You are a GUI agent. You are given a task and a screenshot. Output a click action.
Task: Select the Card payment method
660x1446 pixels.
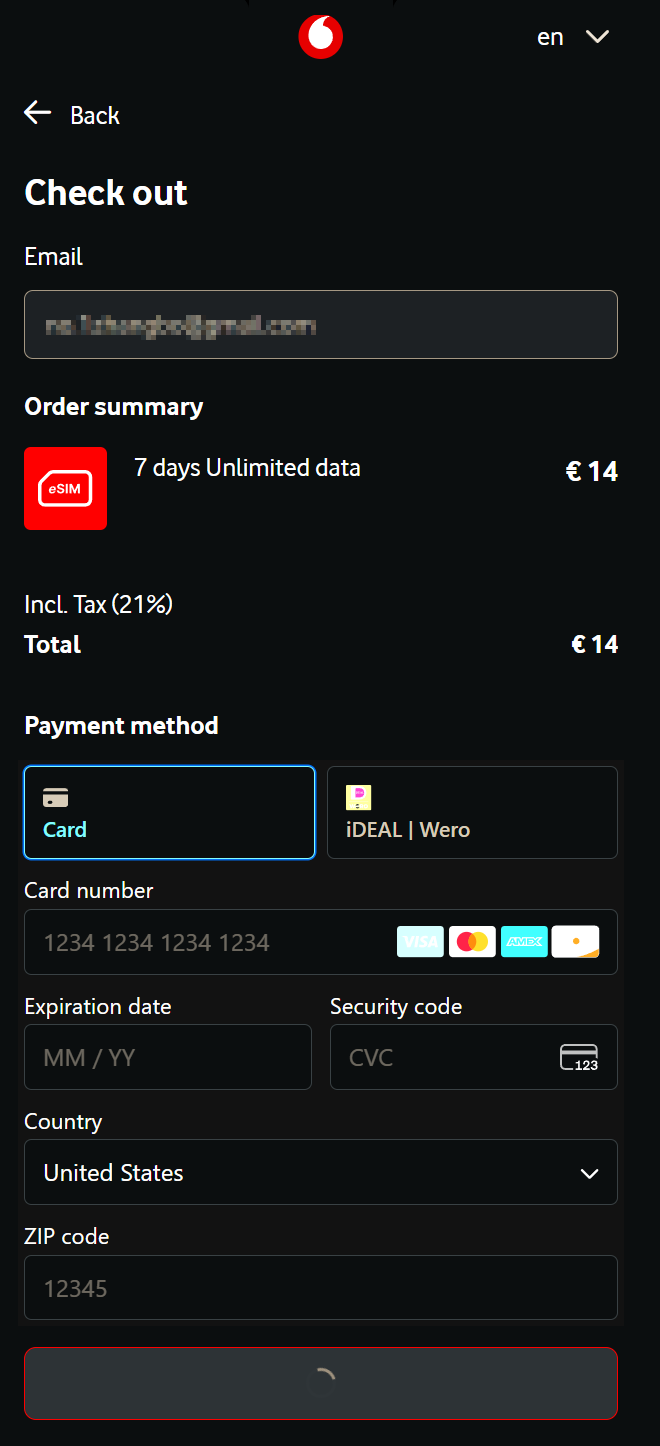[x=169, y=813]
